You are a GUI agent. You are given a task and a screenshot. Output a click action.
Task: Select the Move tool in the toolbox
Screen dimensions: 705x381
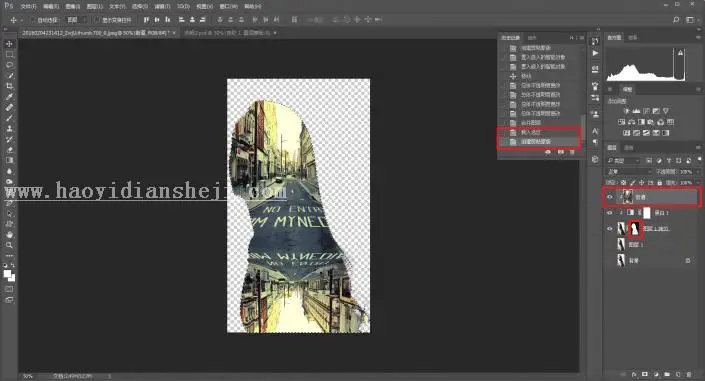(9, 44)
